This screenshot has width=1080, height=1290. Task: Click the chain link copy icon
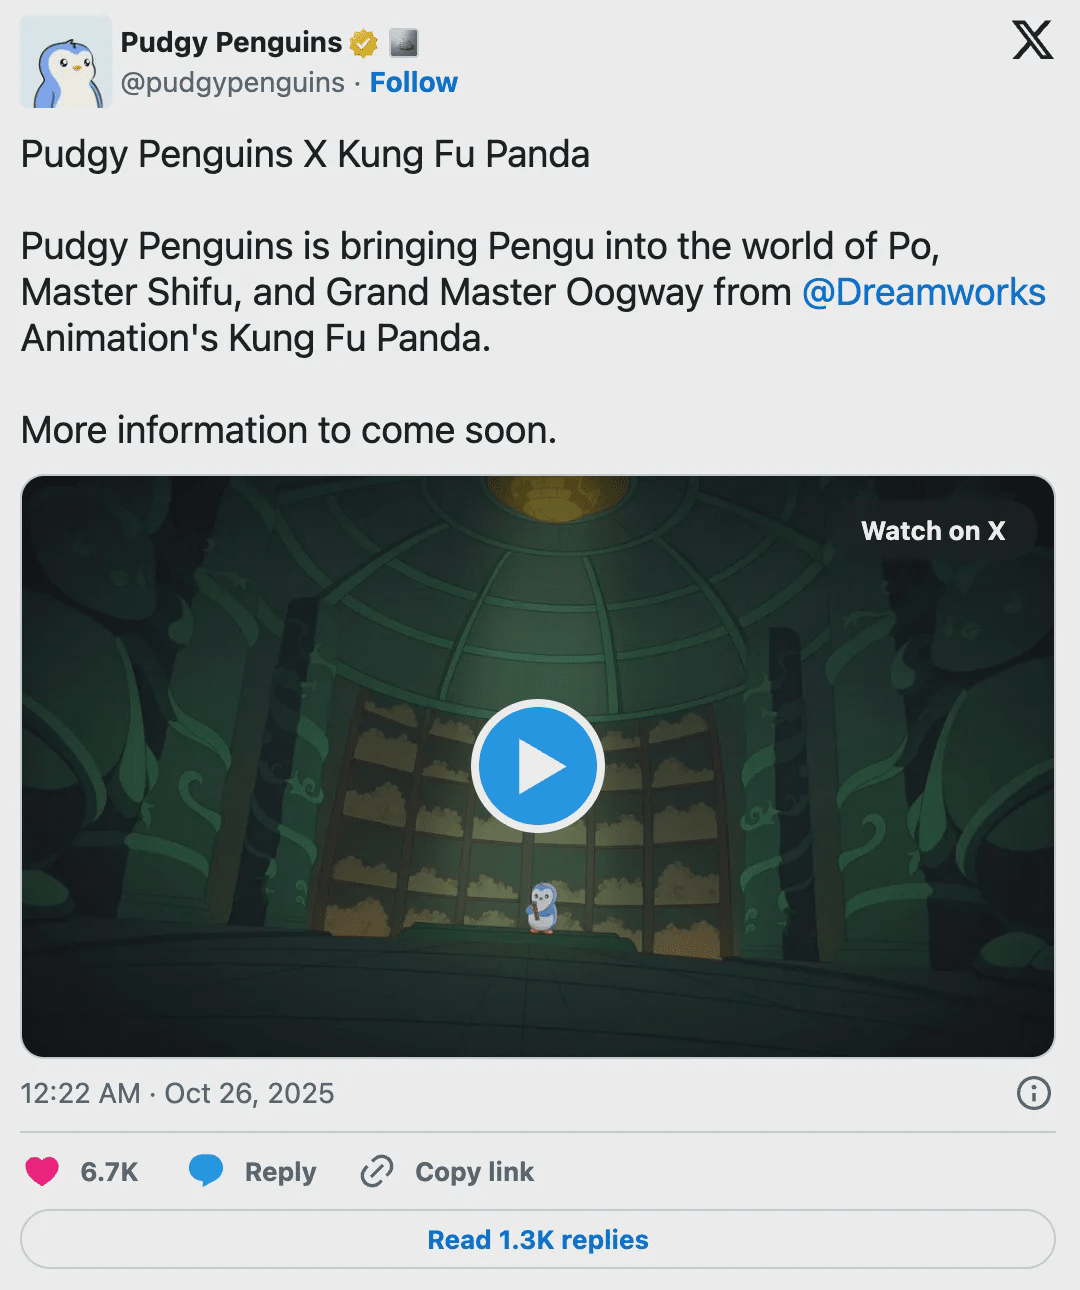(377, 1171)
